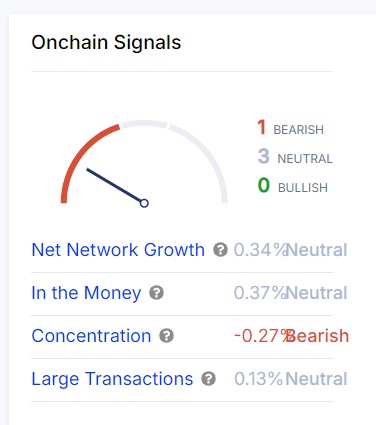The height and width of the screenshot is (425, 376).
Task: Show the help tooltip for In the Money
Action: coord(156,293)
